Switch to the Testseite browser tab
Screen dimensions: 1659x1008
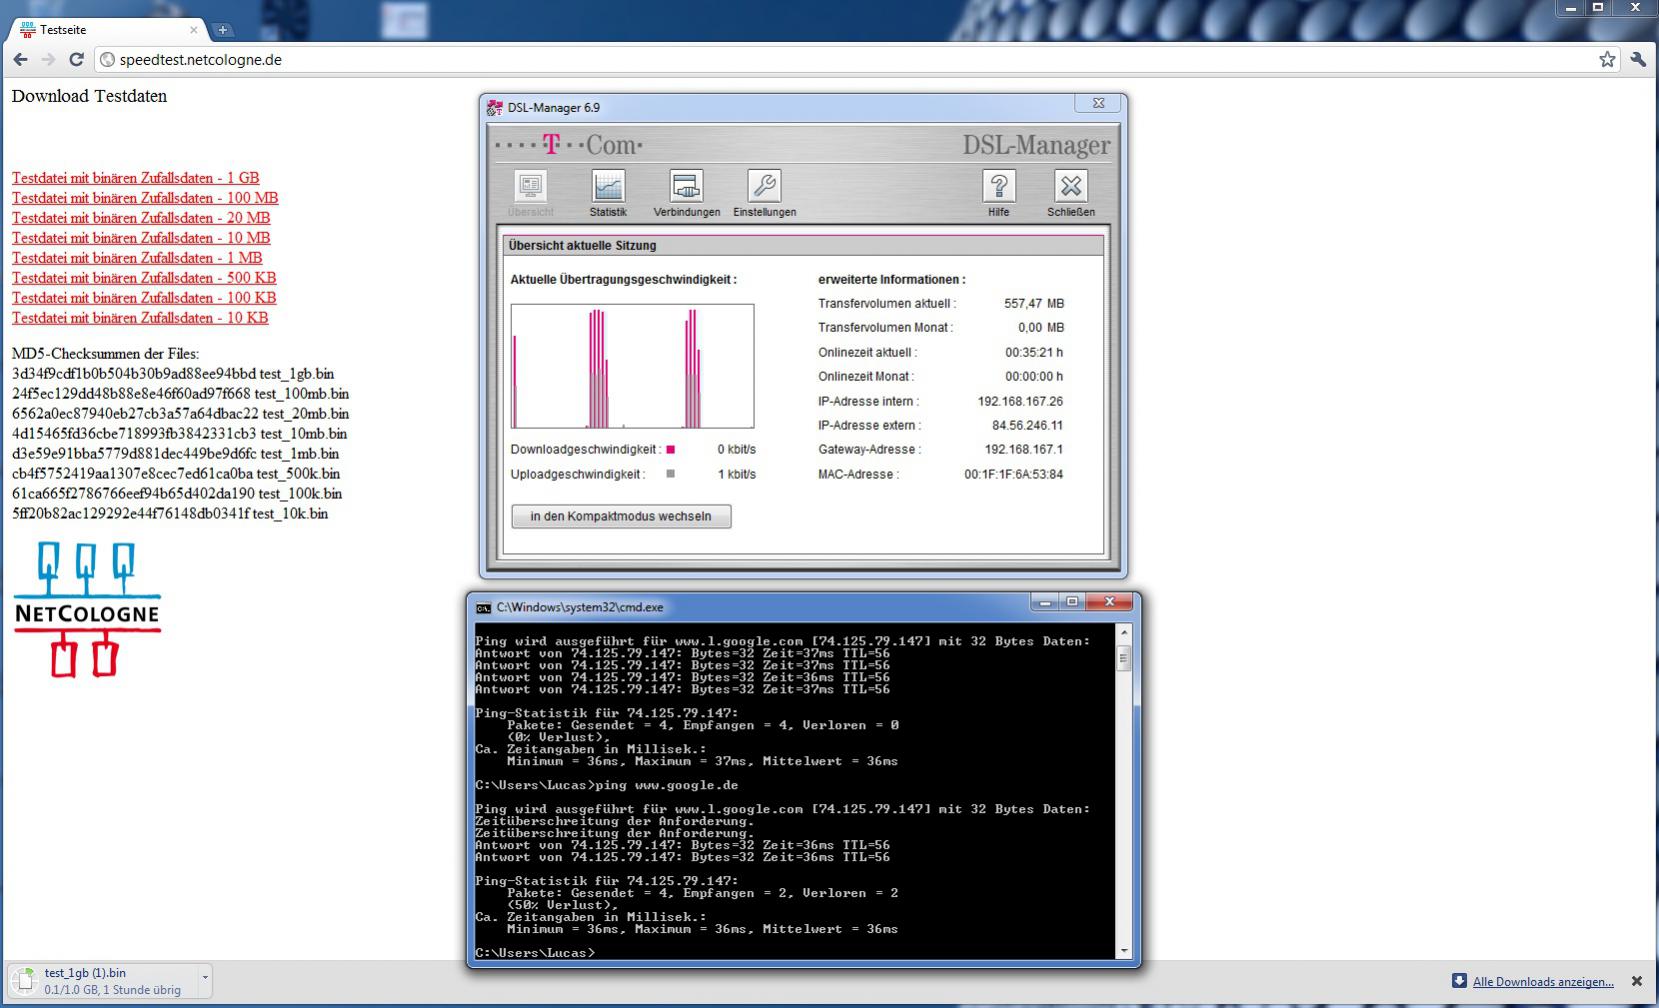coord(105,30)
